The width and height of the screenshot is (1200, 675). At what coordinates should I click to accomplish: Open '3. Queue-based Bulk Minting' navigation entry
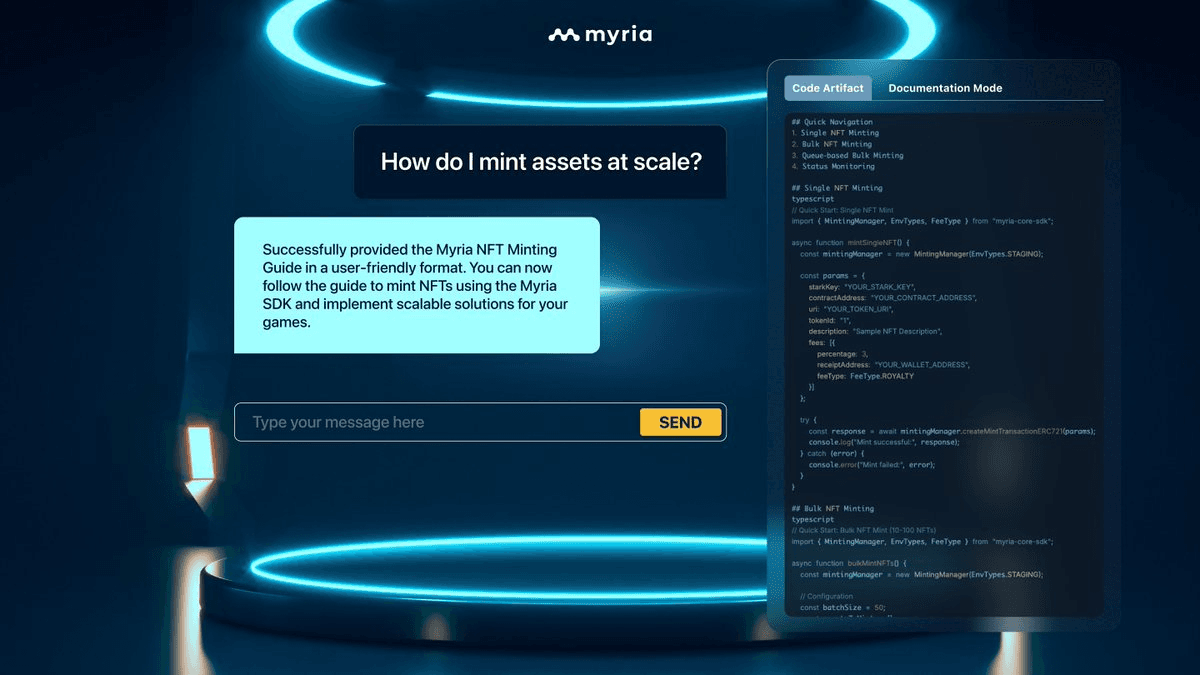point(847,155)
